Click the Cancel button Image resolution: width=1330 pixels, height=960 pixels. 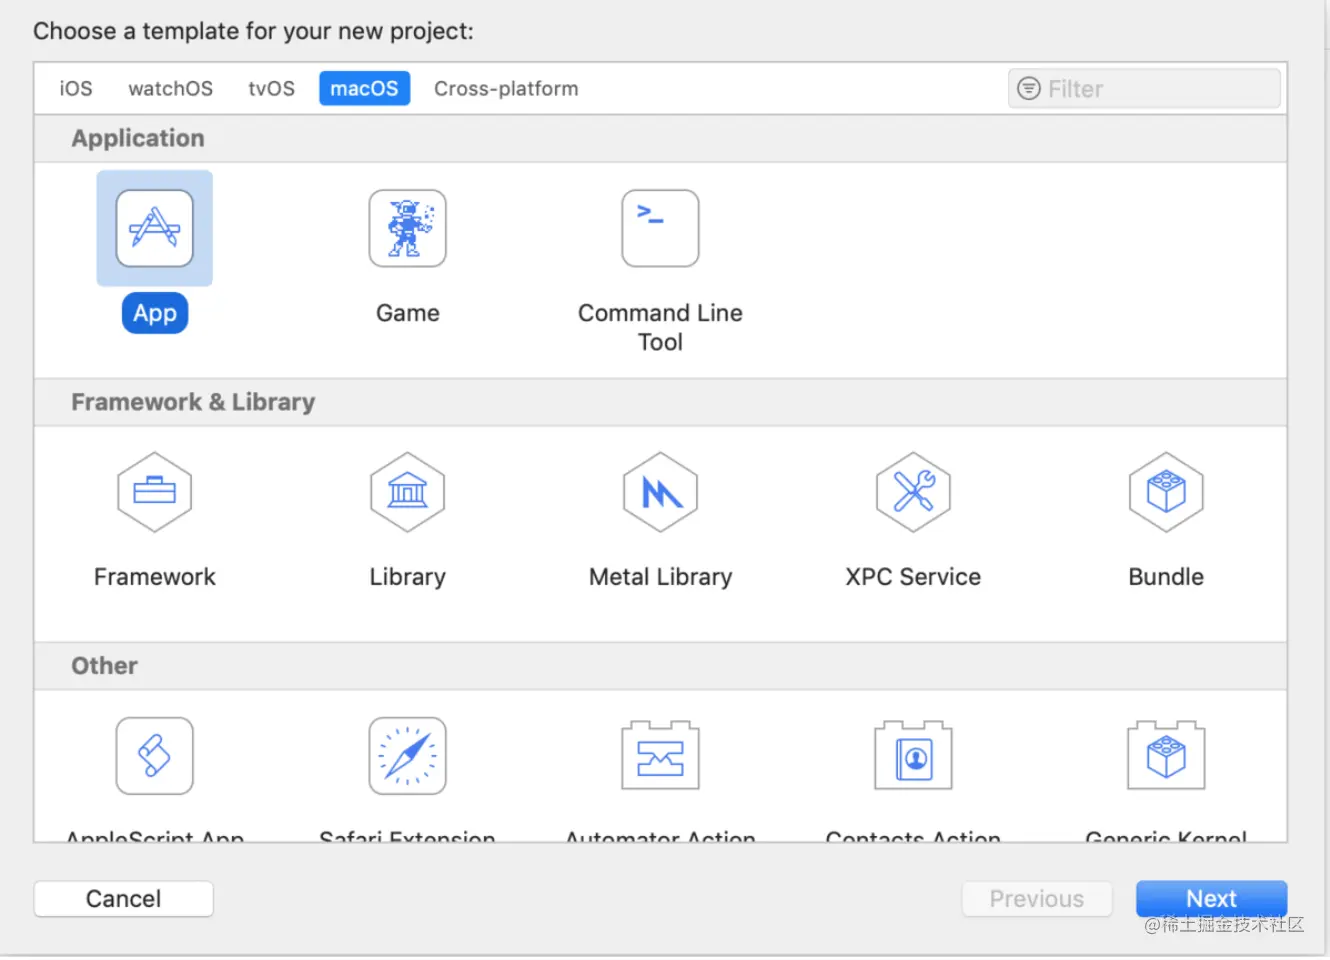click(123, 899)
